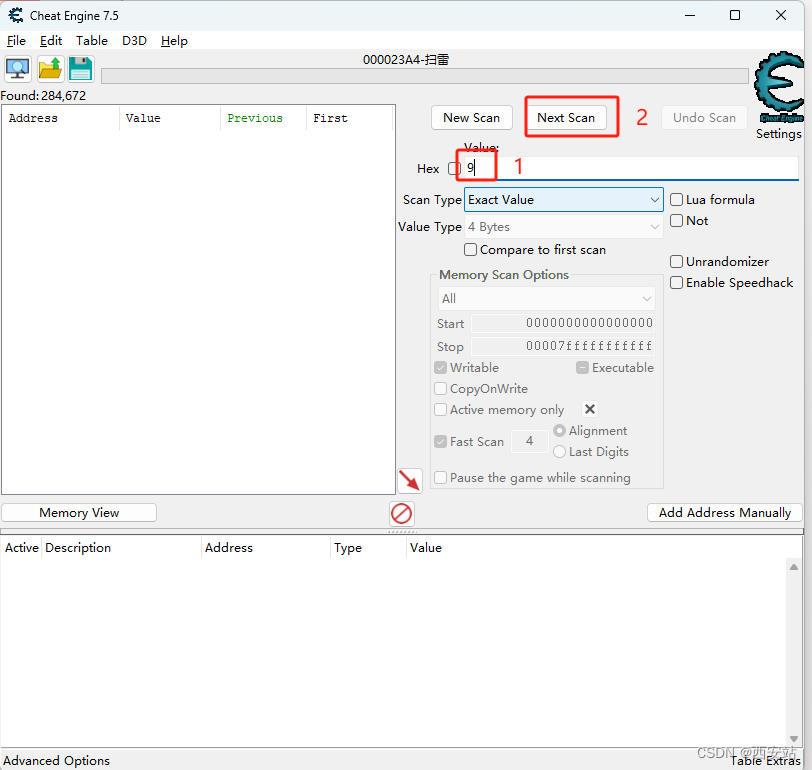812x770 pixels.
Task: Click the Found: 284,672 label
Action: point(43,96)
